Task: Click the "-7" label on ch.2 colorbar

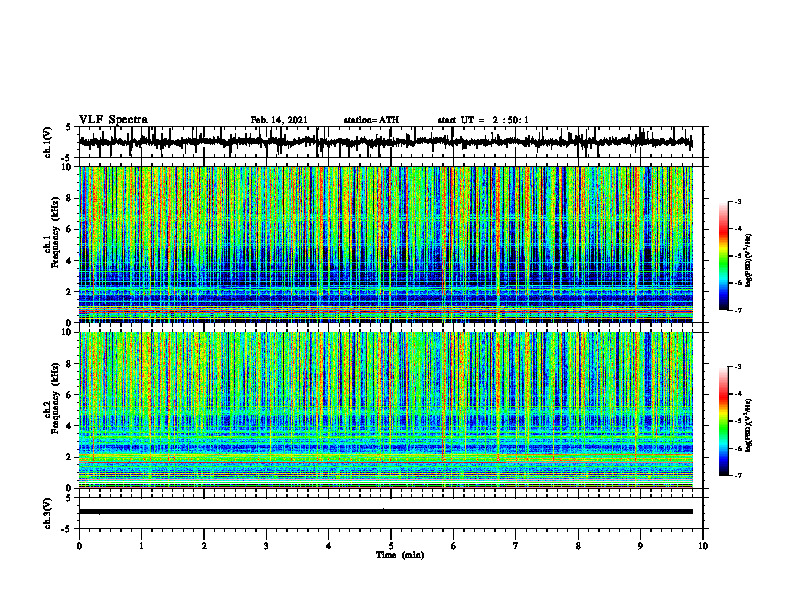Action: [738, 475]
